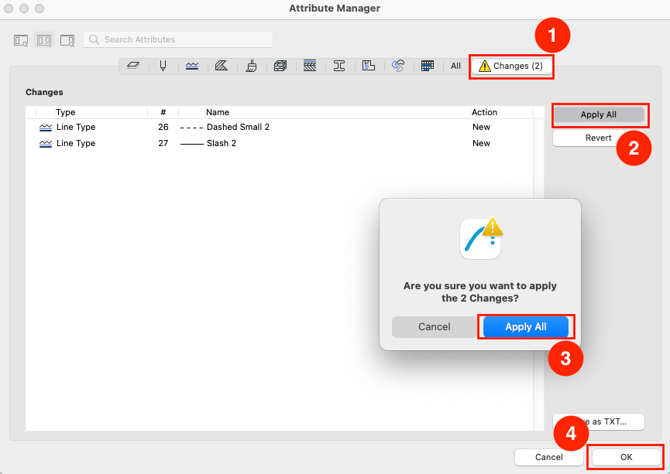Open the Changes (2) tab
The height and width of the screenshot is (474, 670).
coord(511,66)
